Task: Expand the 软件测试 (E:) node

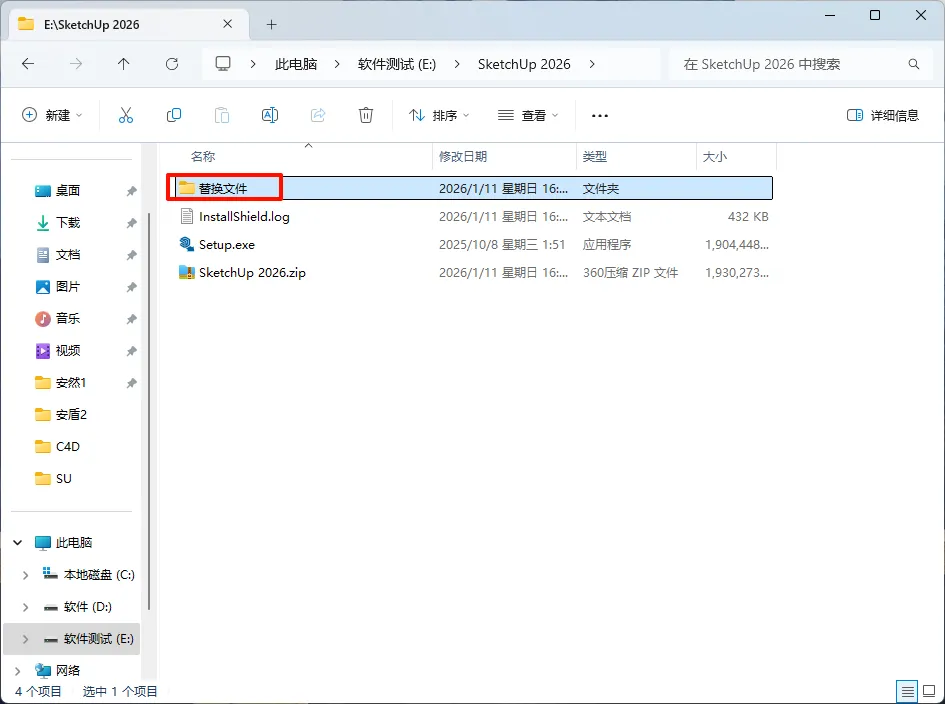Action: click(x=25, y=639)
